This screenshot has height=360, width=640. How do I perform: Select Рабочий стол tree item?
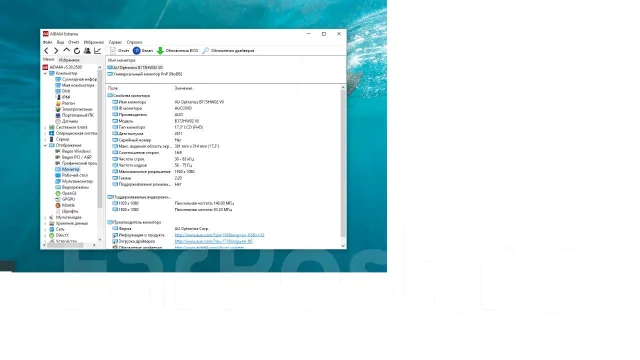[71, 175]
